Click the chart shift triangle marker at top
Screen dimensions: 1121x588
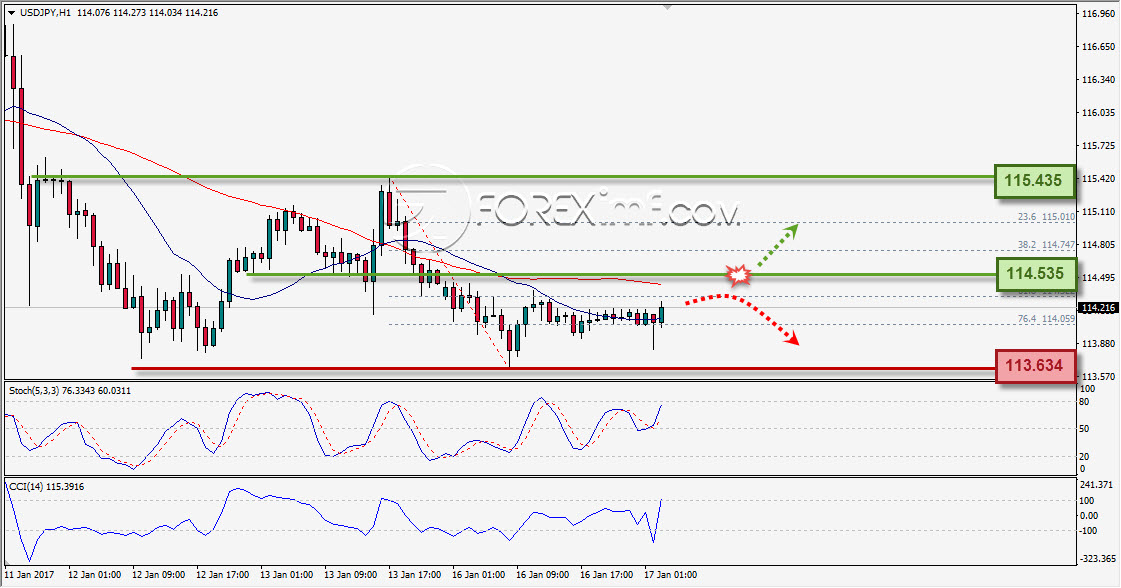(x=668, y=7)
